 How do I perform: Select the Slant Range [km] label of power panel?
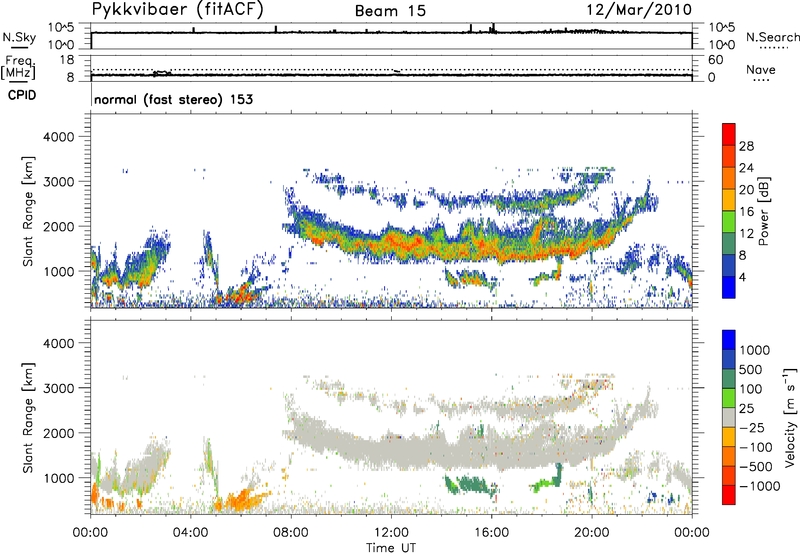tap(28, 211)
